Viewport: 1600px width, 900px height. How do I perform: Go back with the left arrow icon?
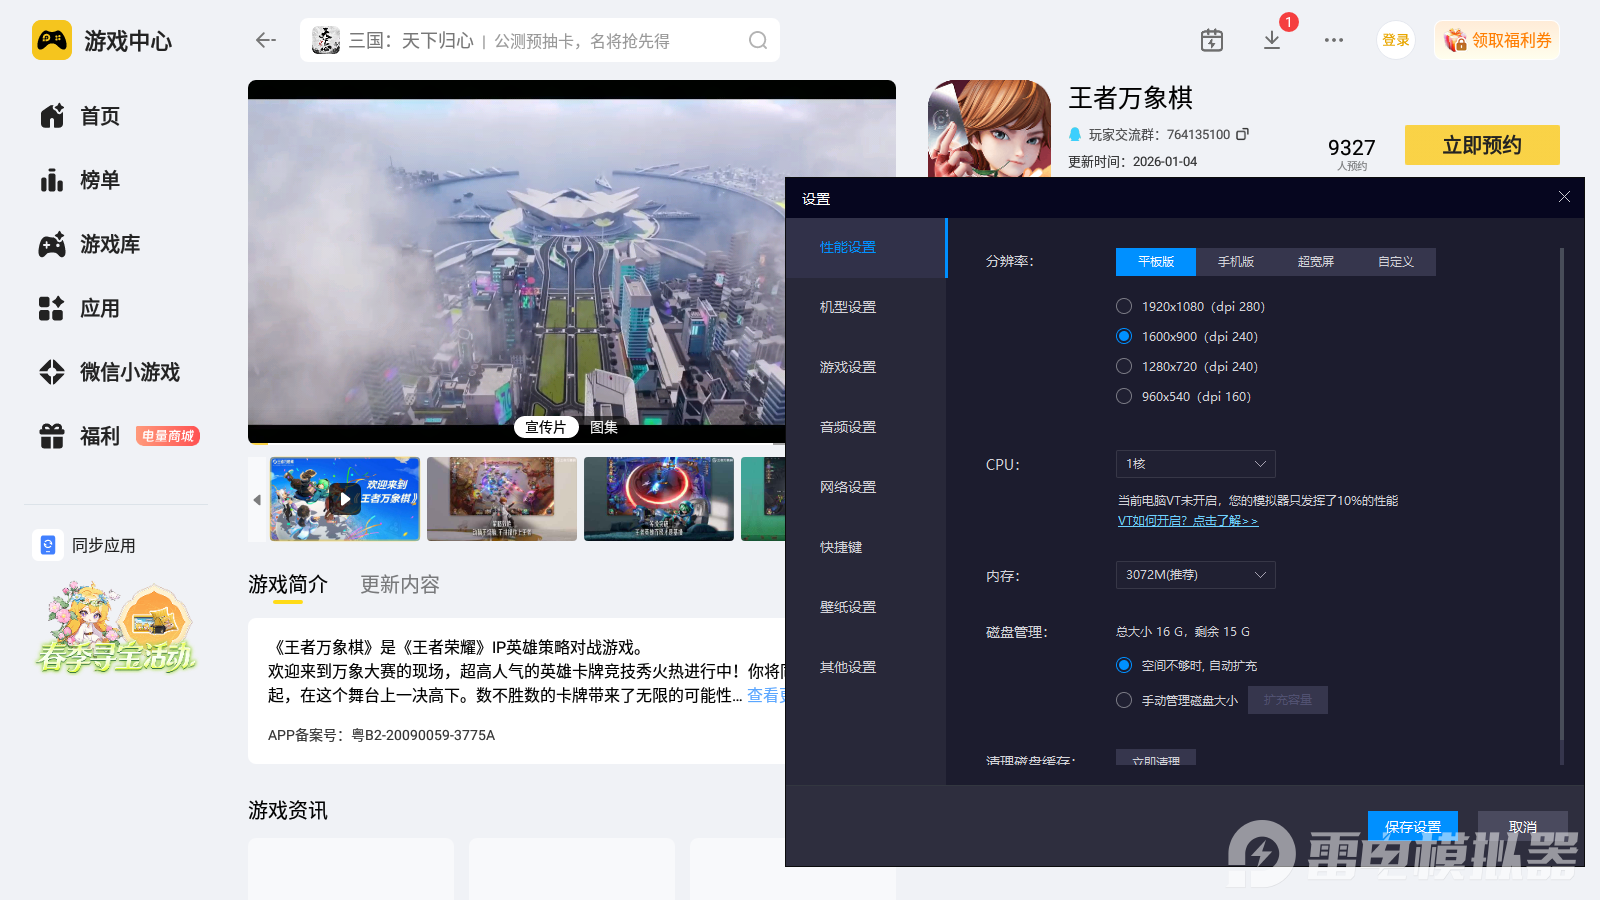click(265, 40)
